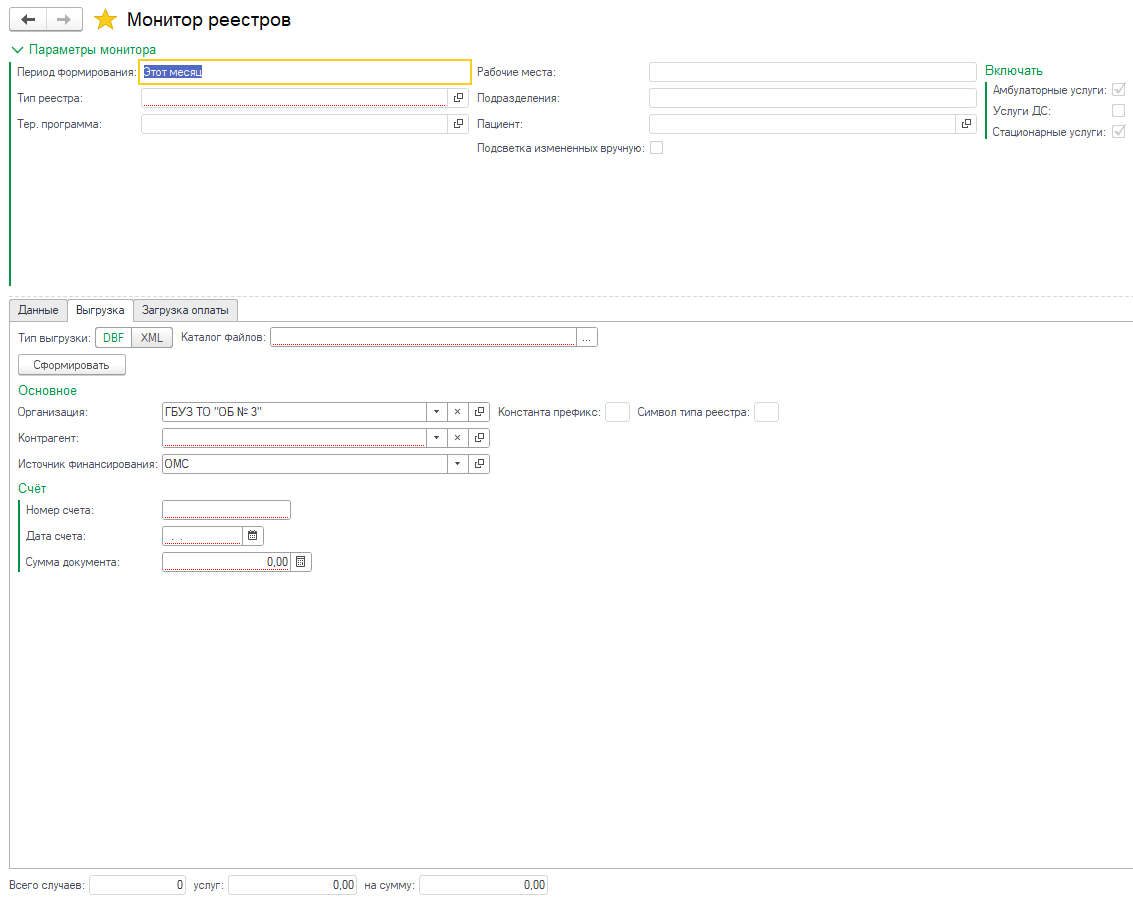The height and width of the screenshot is (902, 1133).
Task: Open the Источник финансирования dropdown
Action: coord(457,464)
